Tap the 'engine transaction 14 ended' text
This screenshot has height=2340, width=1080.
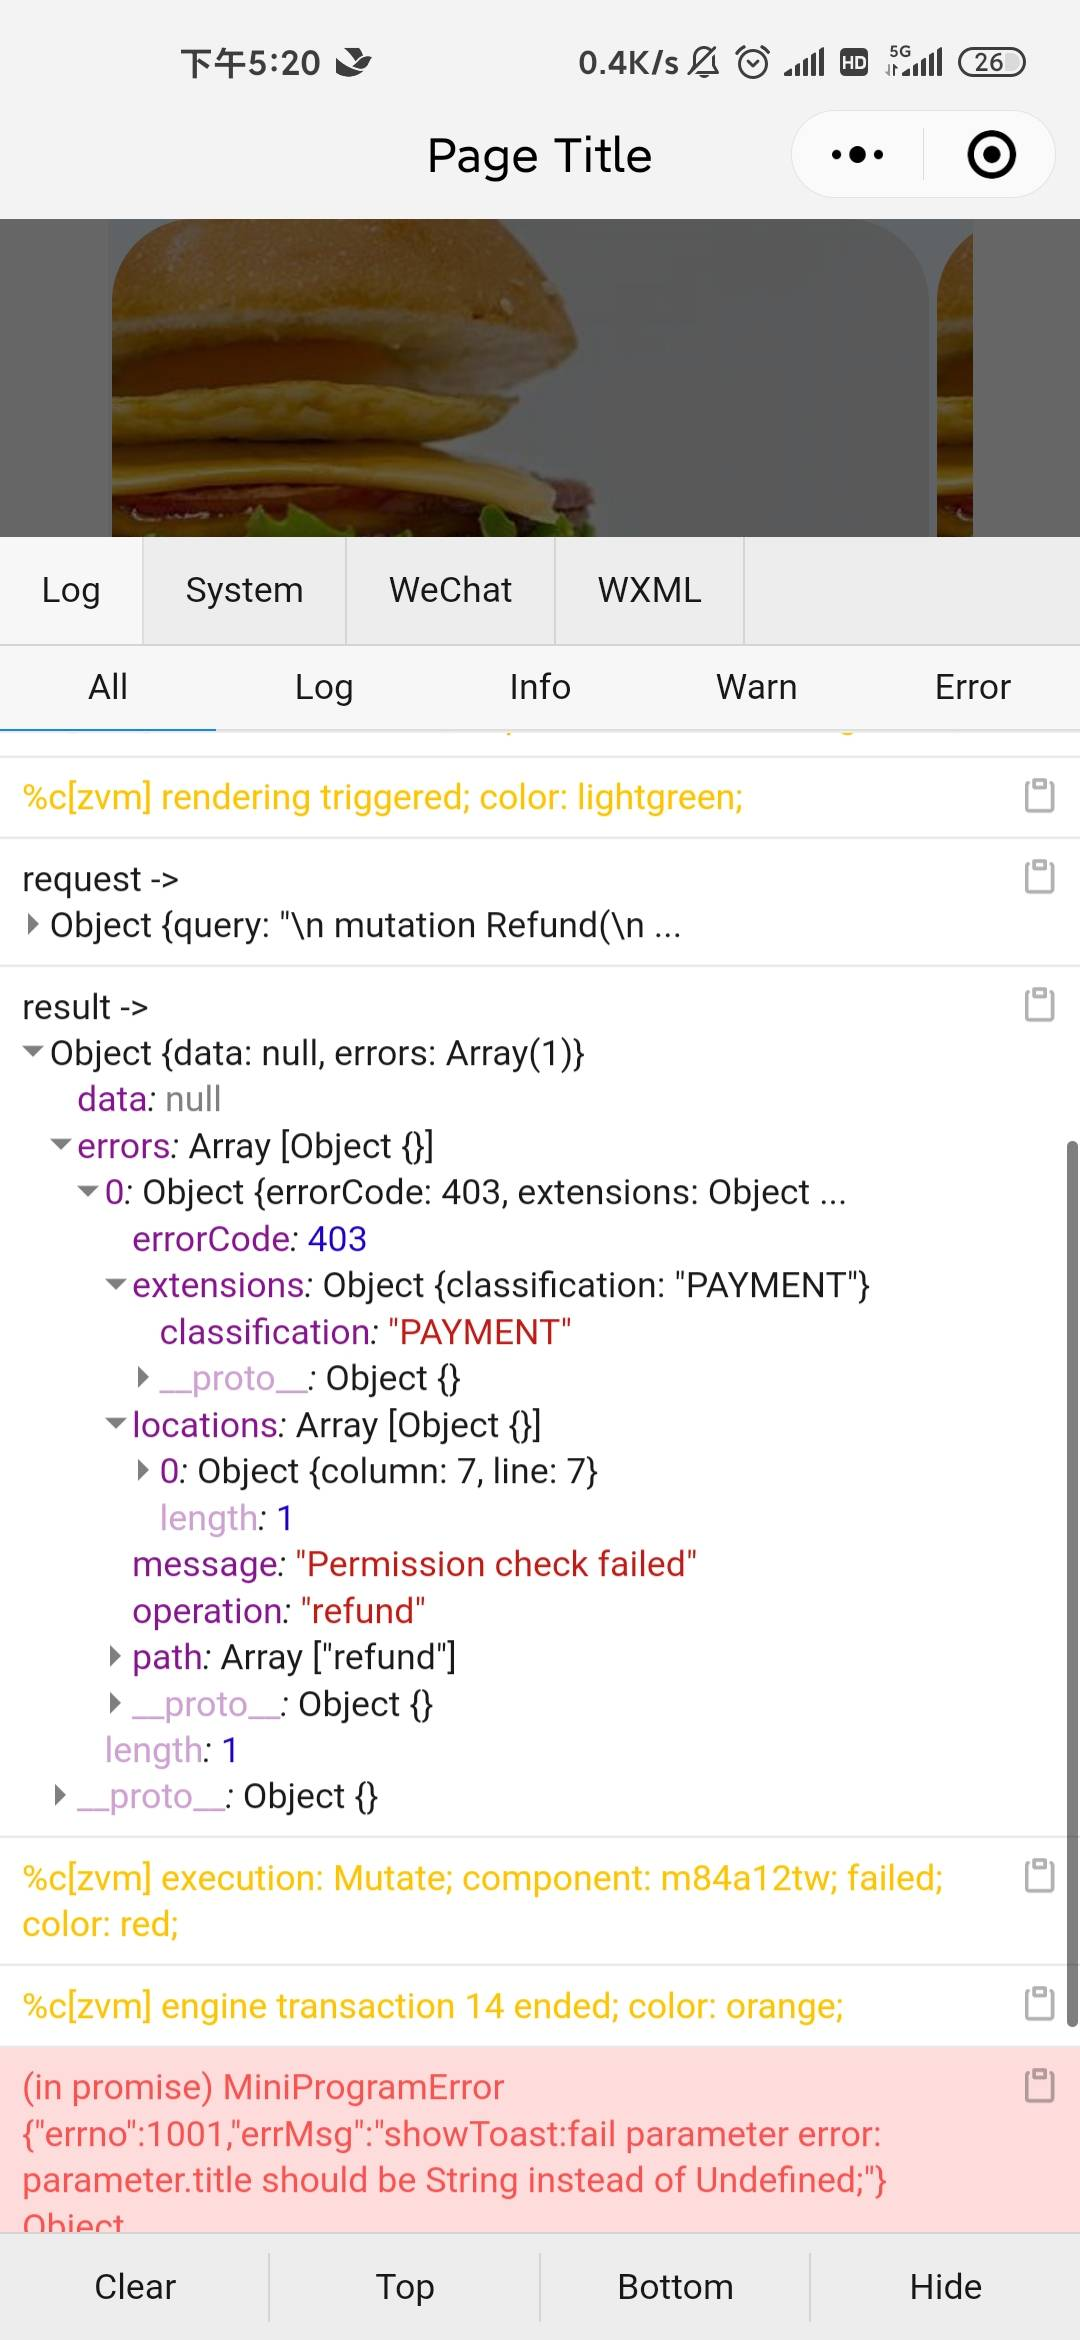[x=433, y=2006]
